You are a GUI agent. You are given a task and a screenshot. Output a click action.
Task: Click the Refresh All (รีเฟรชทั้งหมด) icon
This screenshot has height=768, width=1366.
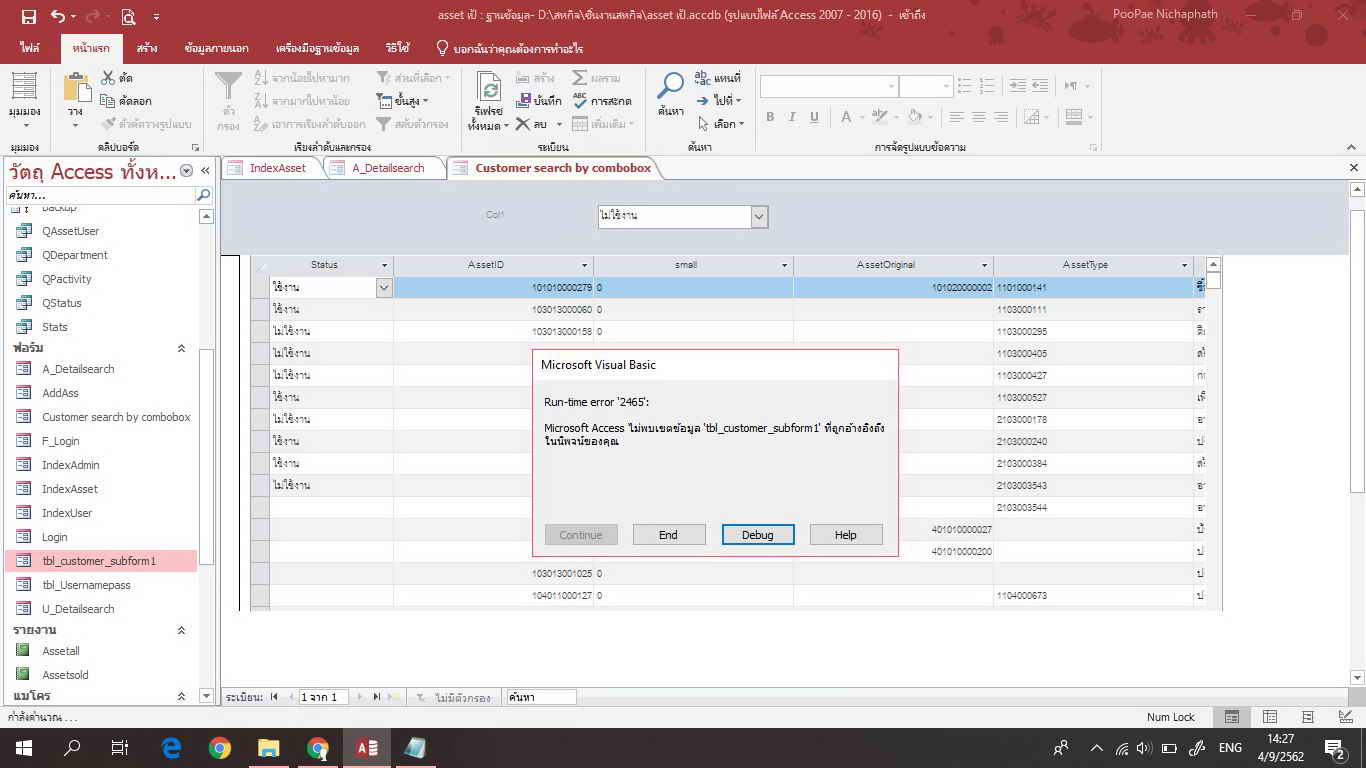489,87
